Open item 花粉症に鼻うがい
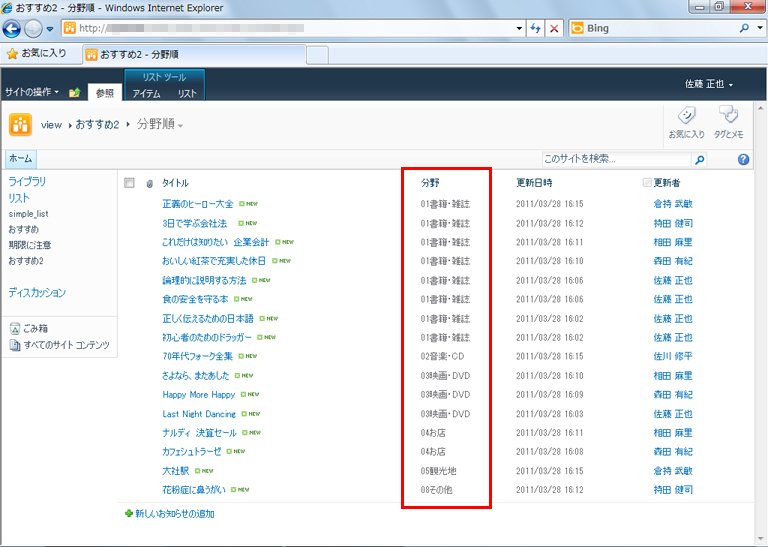Image resolution: width=768 pixels, height=547 pixels. pyautogui.click(x=194, y=490)
